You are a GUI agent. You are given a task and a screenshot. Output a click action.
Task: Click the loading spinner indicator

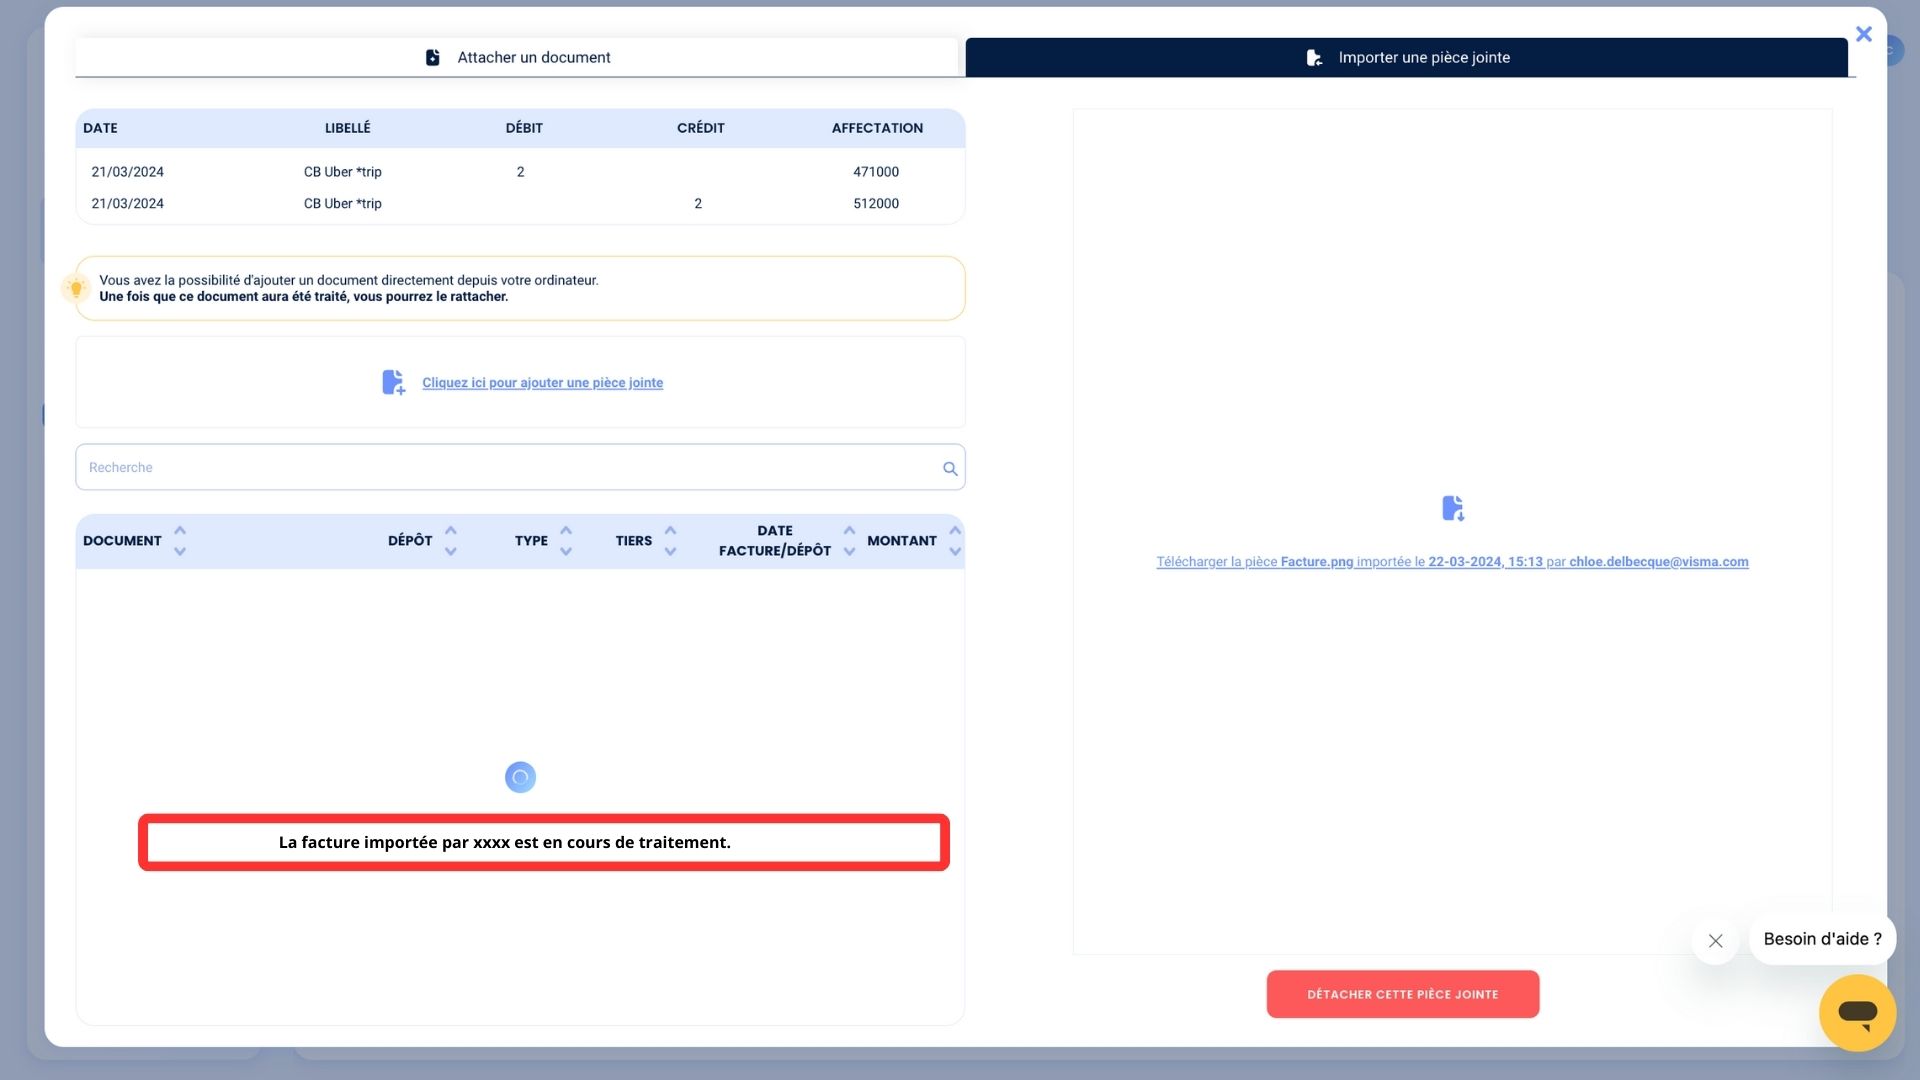click(520, 777)
